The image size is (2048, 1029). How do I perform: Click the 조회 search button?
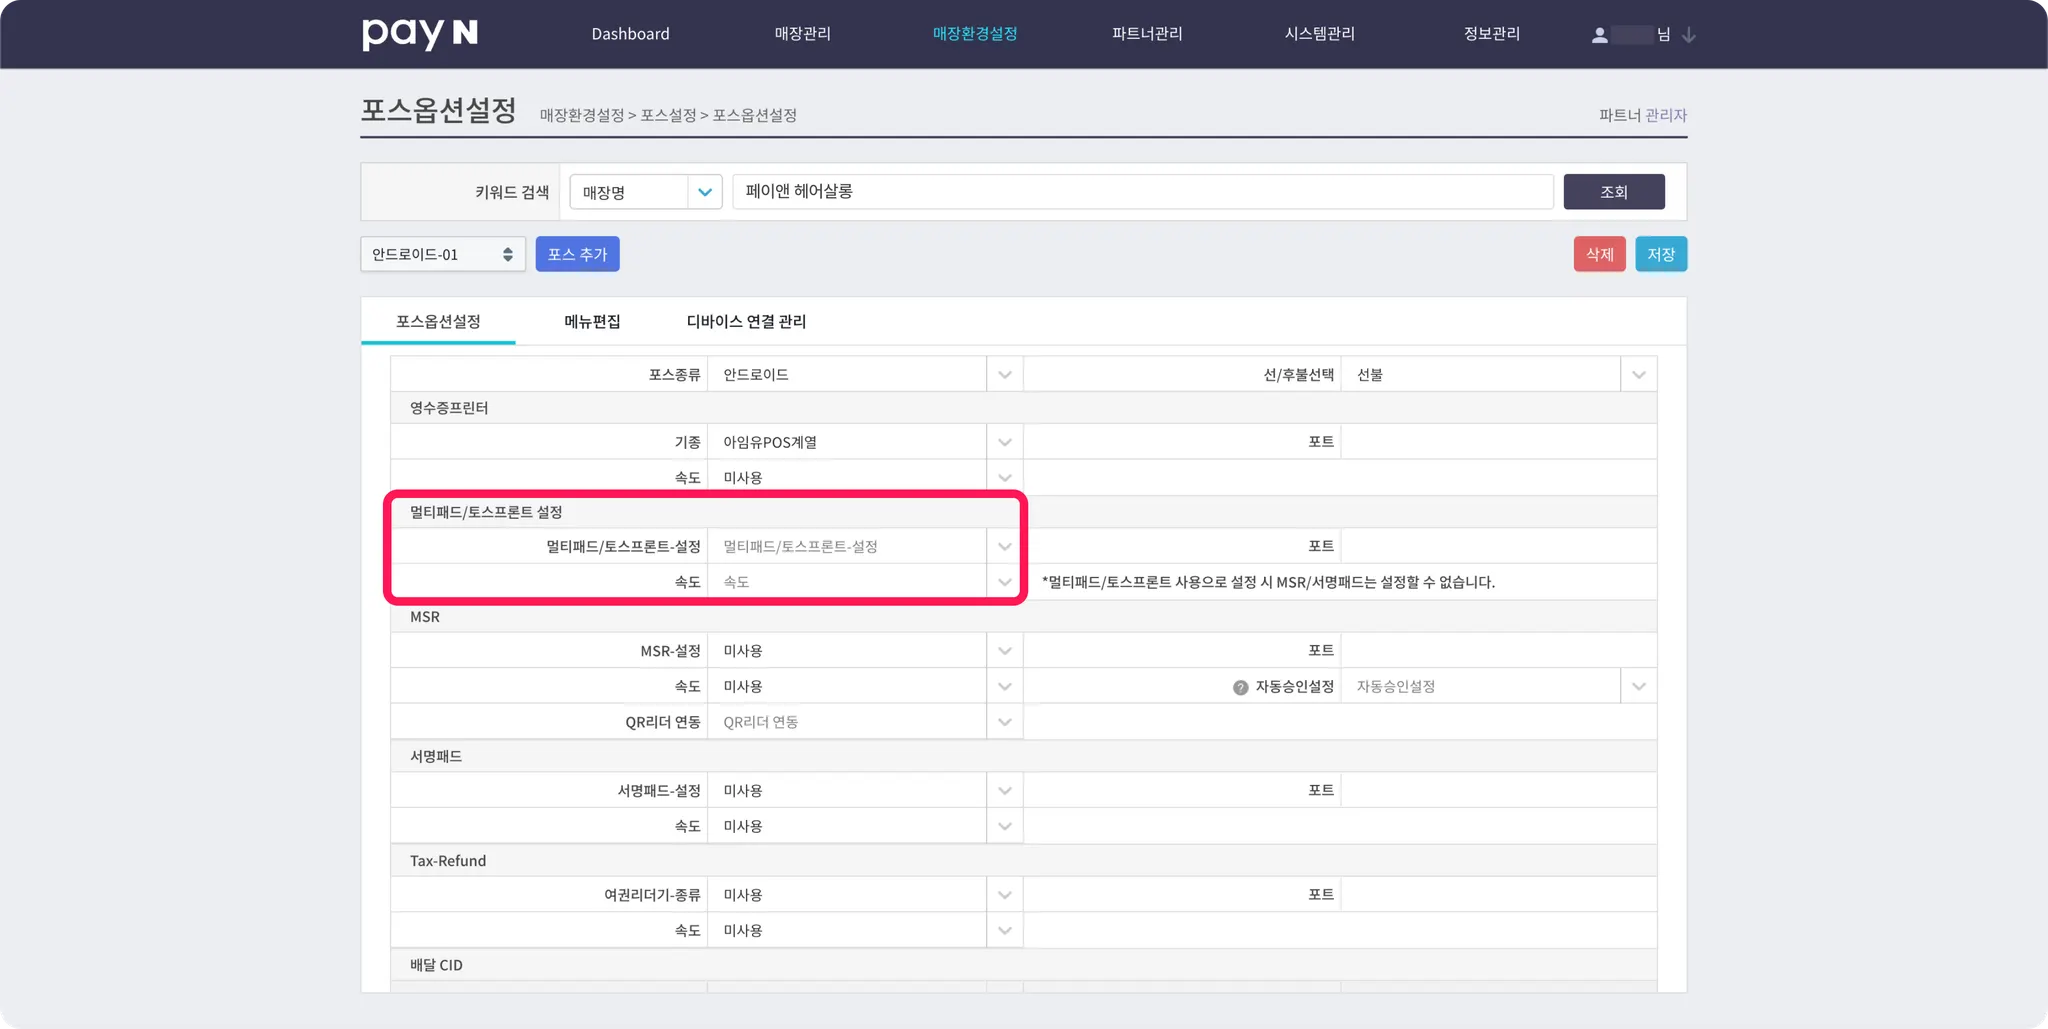[1614, 192]
